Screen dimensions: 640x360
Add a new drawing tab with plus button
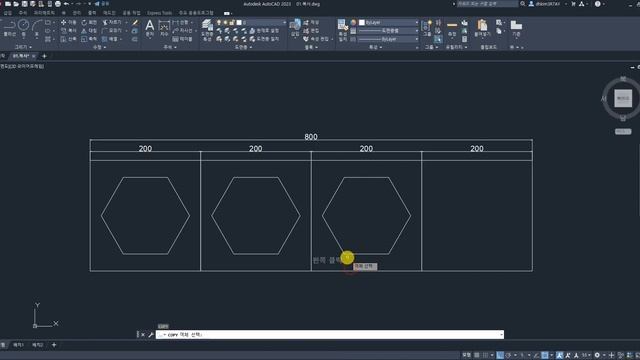coord(44,56)
